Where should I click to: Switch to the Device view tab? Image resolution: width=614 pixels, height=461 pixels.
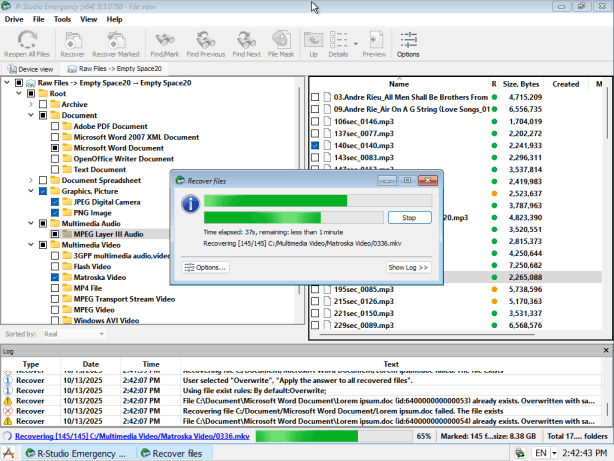(30, 69)
